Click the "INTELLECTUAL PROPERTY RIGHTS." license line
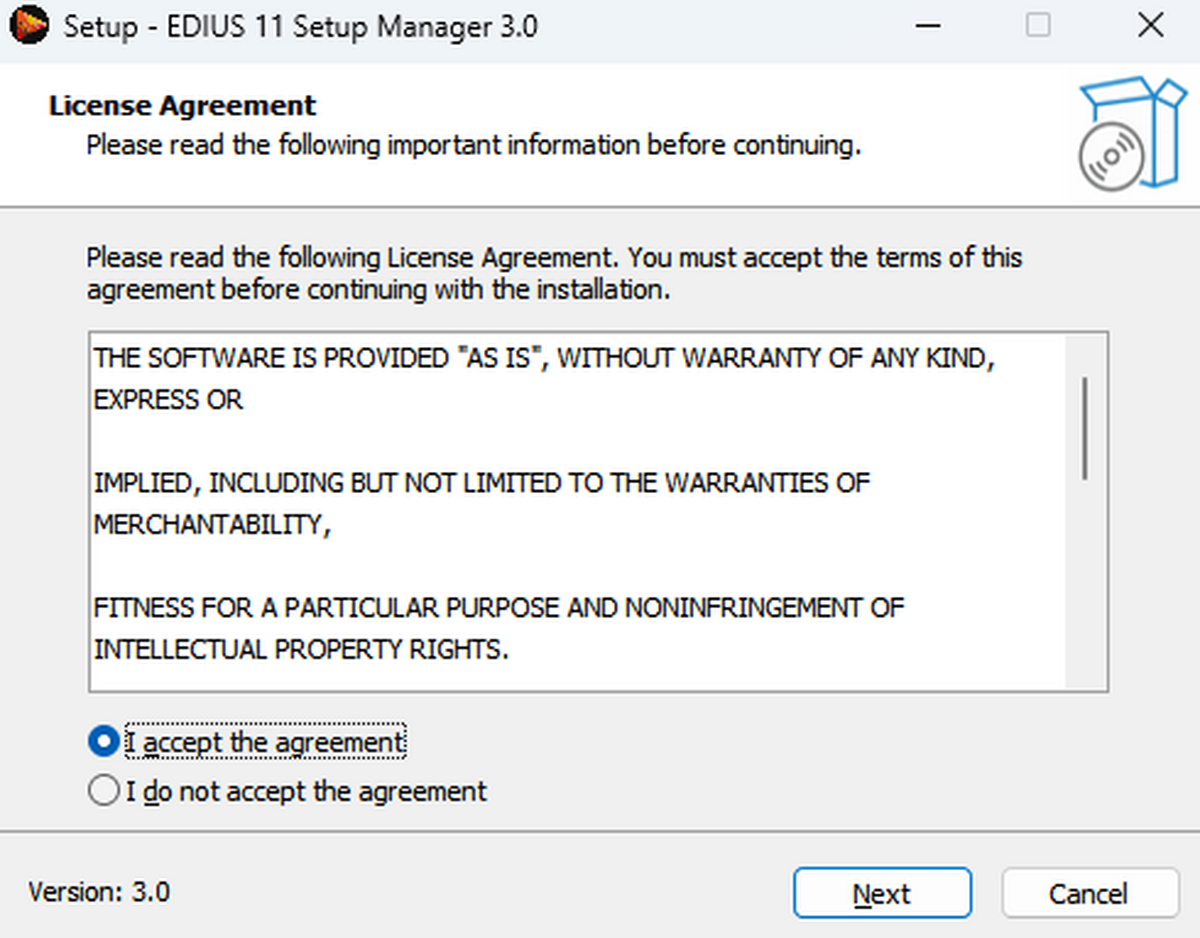This screenshot has height=938, width=1200. point(301,650)
